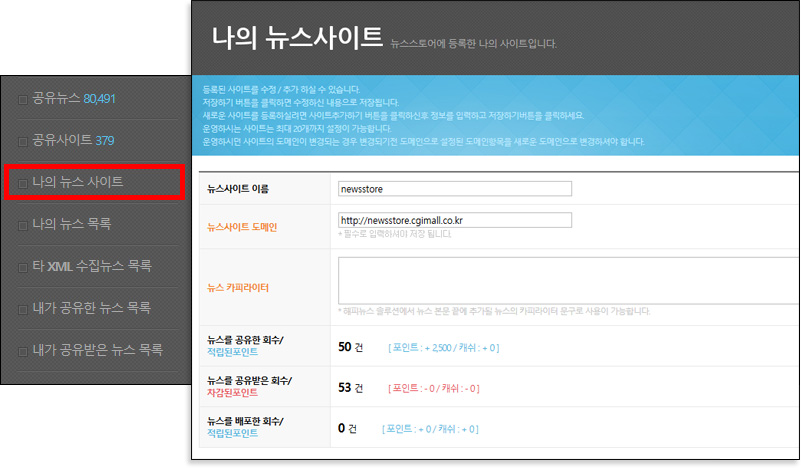Click the 필수로 입력하셔야 저장 hint text
The width and height of the screenshot is (801, 468).
pos(394,234)
